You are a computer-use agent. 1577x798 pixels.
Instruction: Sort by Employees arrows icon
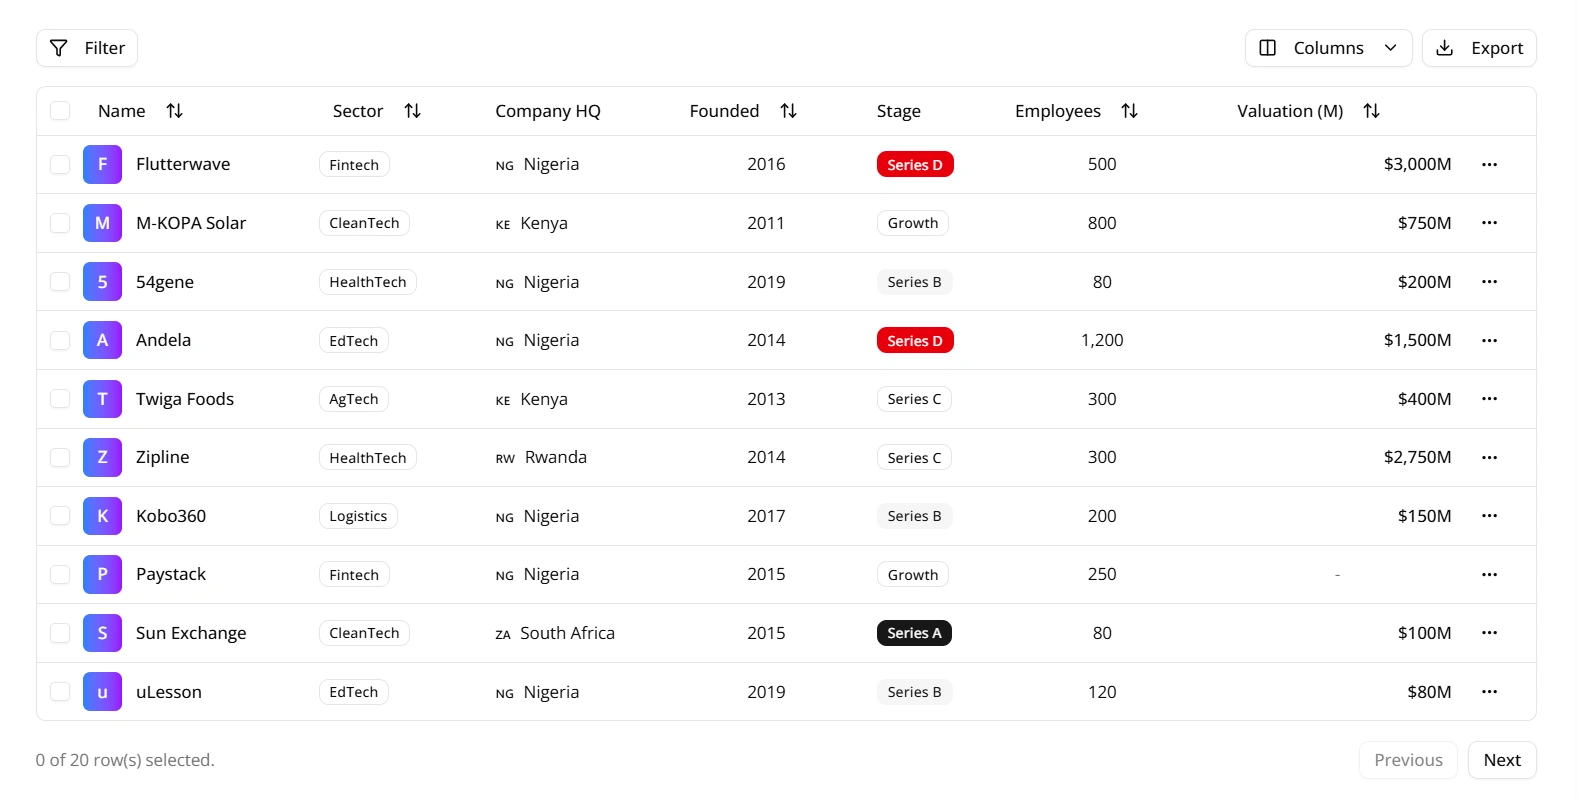tap(1129, 111)
